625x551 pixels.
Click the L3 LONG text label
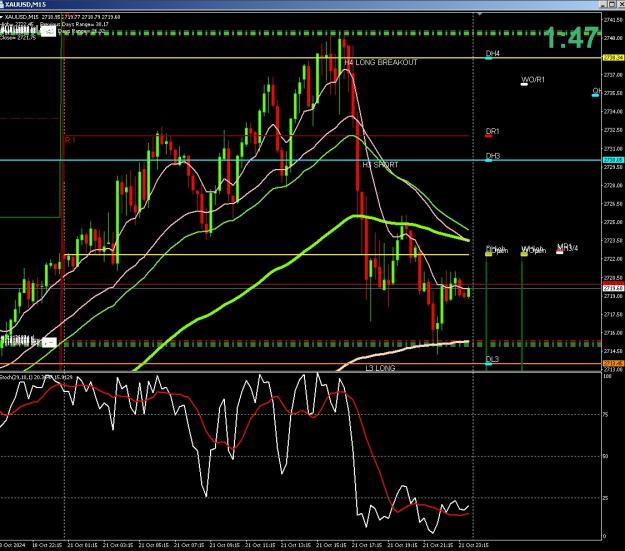coord(380,368)
